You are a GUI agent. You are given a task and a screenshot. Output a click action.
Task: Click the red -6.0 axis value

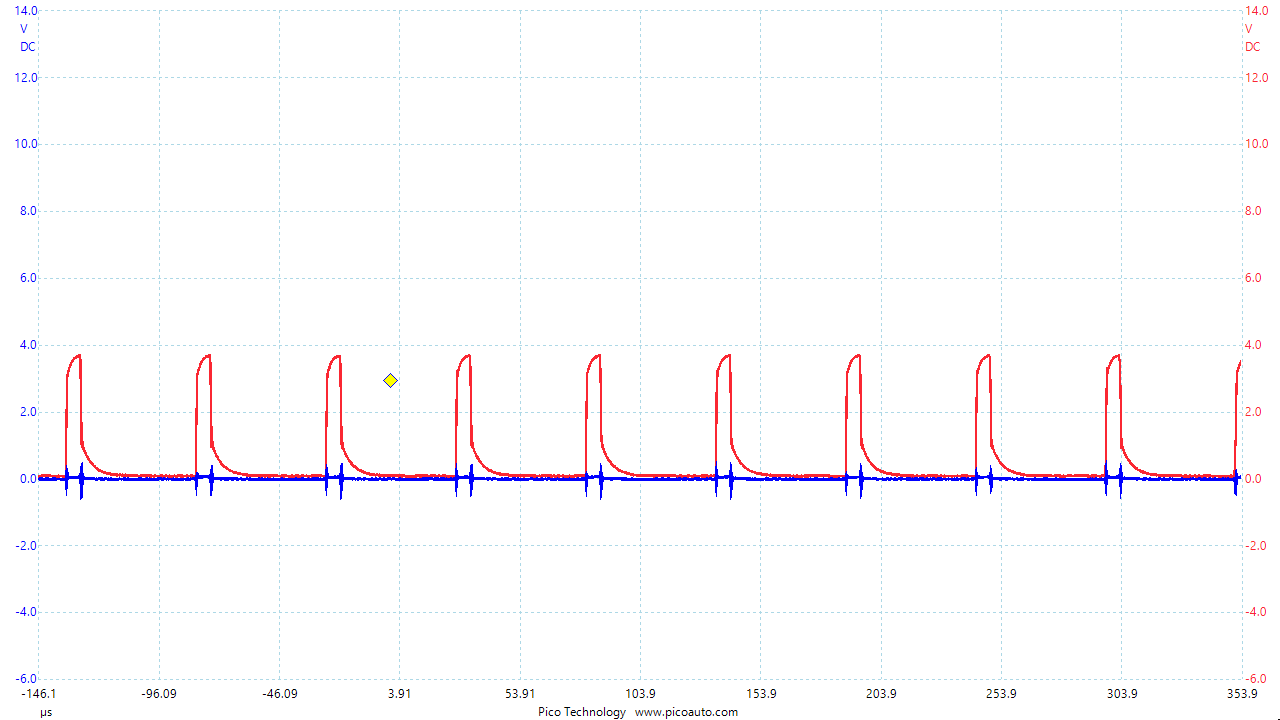click(1256, 679)
